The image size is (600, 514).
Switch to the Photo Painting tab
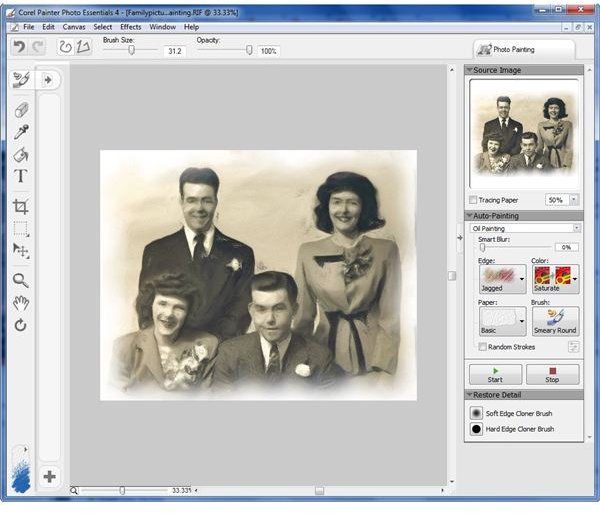click(524, 49)
